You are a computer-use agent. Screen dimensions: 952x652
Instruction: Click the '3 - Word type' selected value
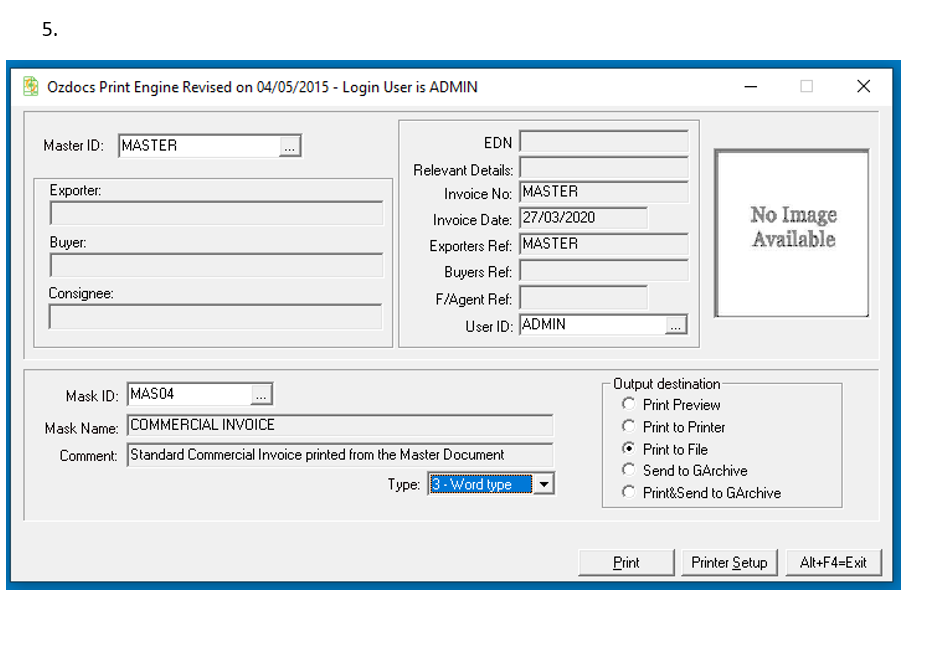(480, 484)
